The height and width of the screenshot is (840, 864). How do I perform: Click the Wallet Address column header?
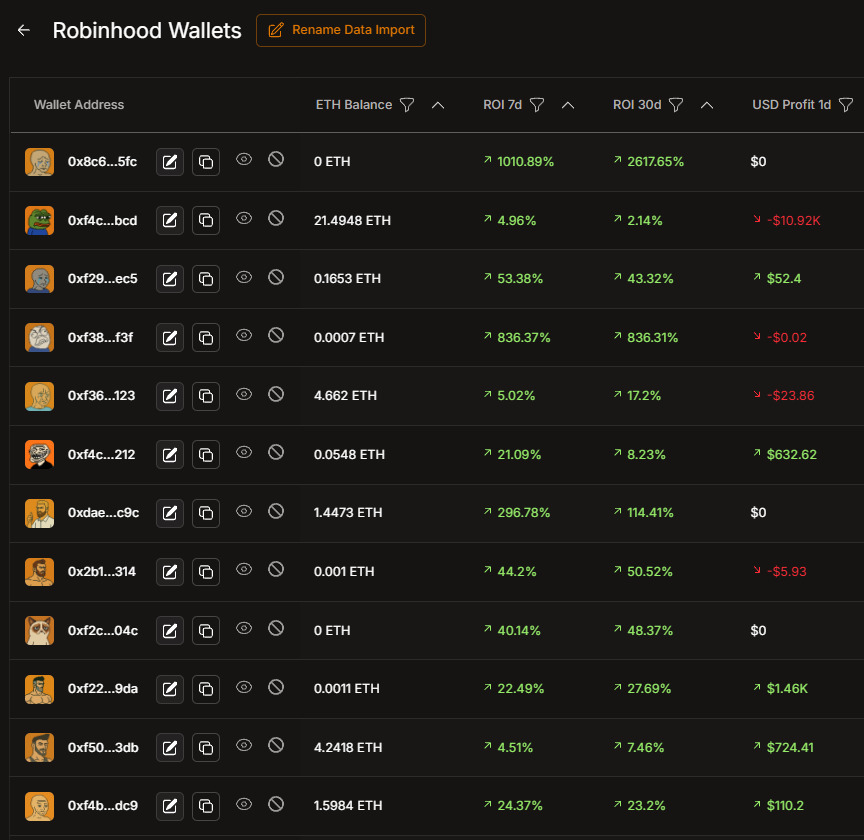tap(79, 105)
